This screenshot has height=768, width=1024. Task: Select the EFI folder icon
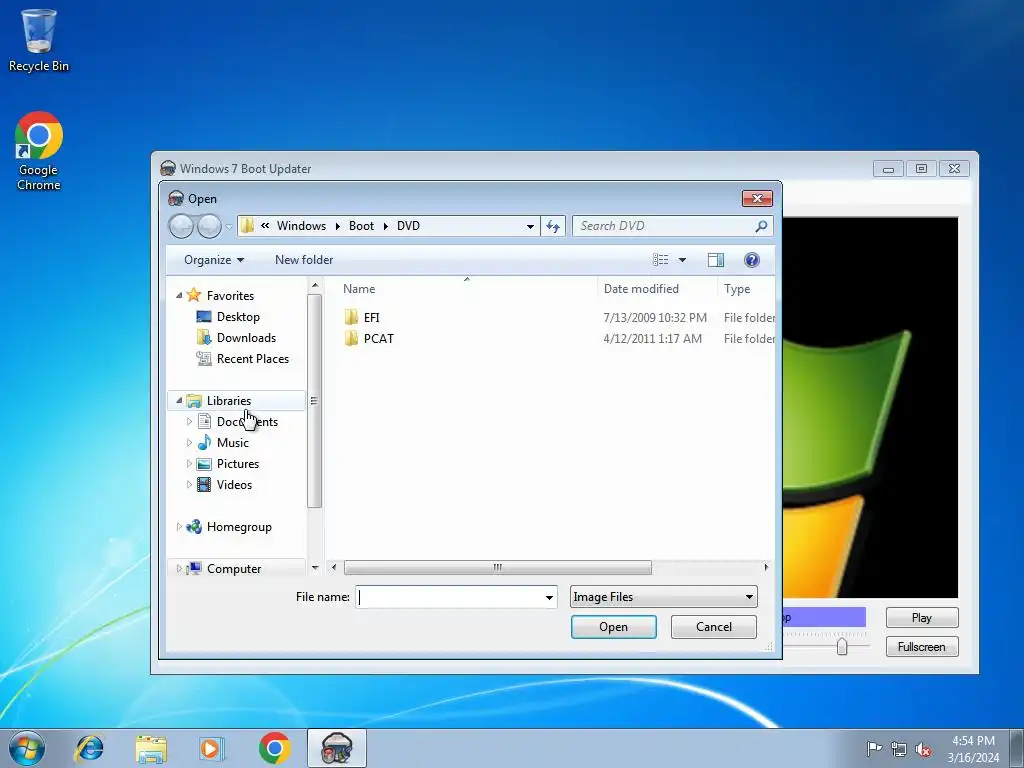[351, 317]
